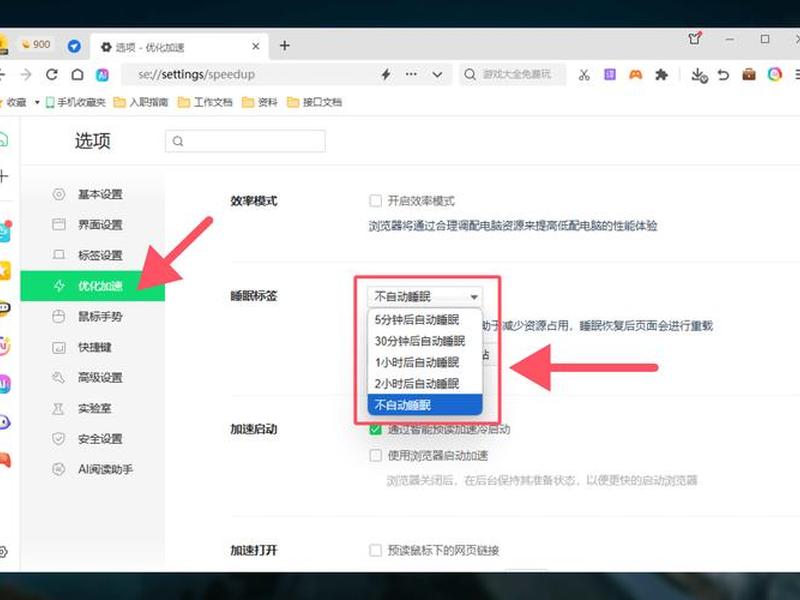The height and width of the screenshot is (600, 800).
Task: Enable 预读鼠标下的网页链接 checkbox
Action: coord(376,550)
